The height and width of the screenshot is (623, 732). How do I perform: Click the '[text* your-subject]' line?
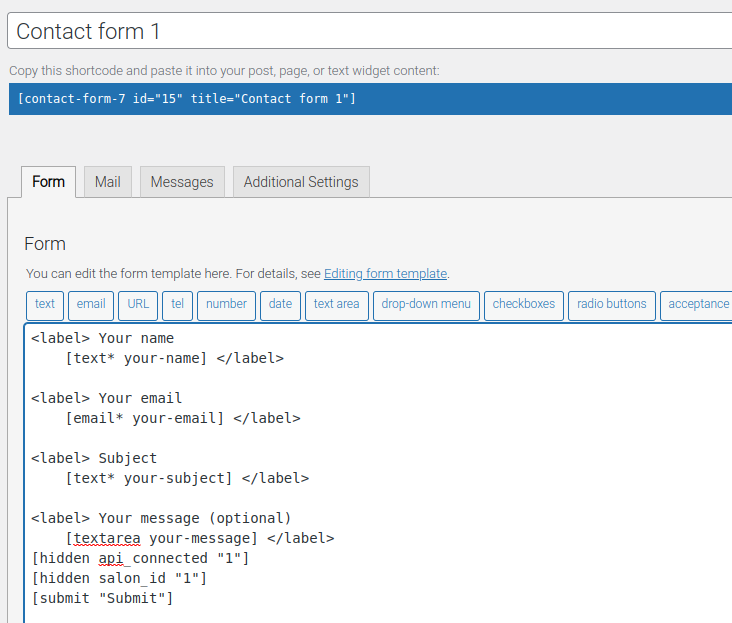point(187,478)
